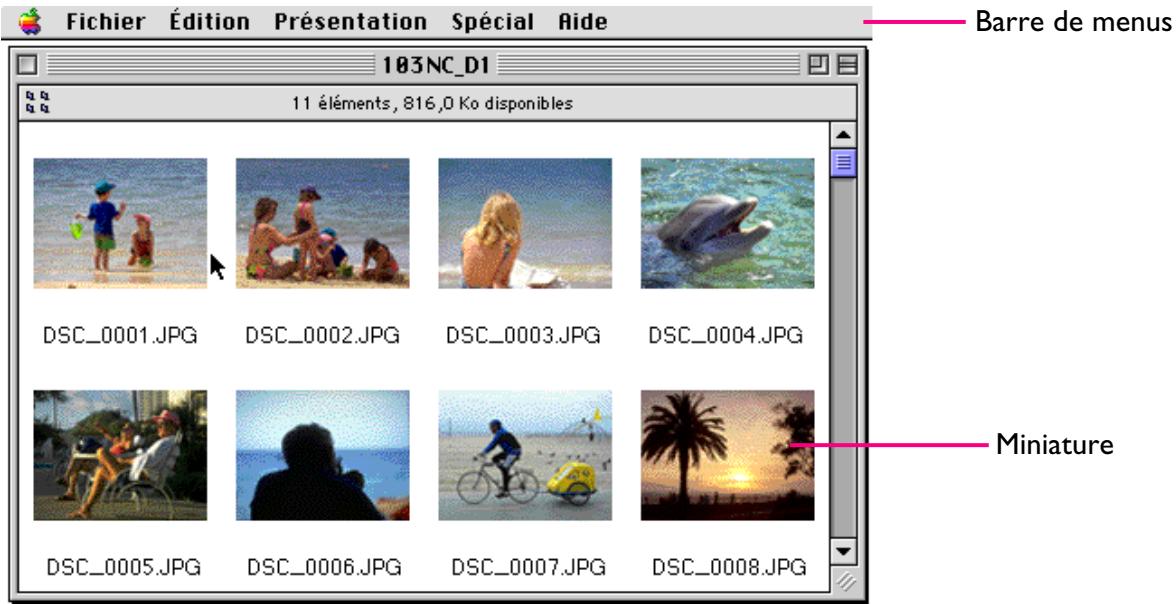
Task: Select the DSC_0005.JPG thumbnail of people on chairs
Action: [x=120, y=455]
